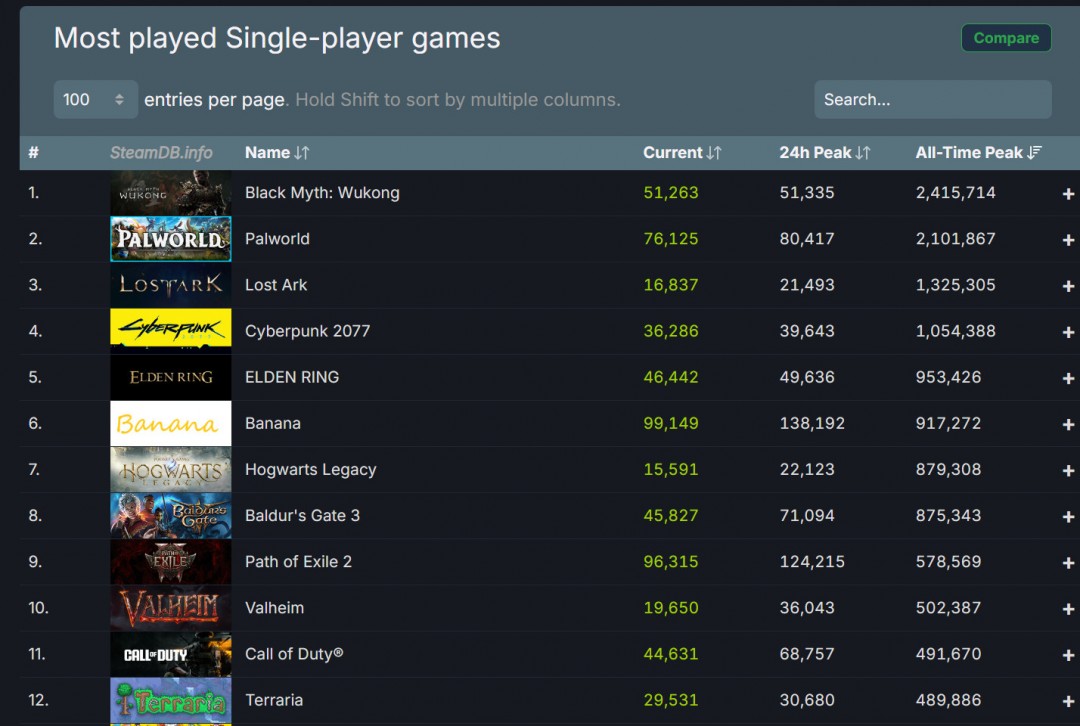Viewport: 1080px width, 726px height.
Task: Focus the Search input field
Action: coord(932,100)
